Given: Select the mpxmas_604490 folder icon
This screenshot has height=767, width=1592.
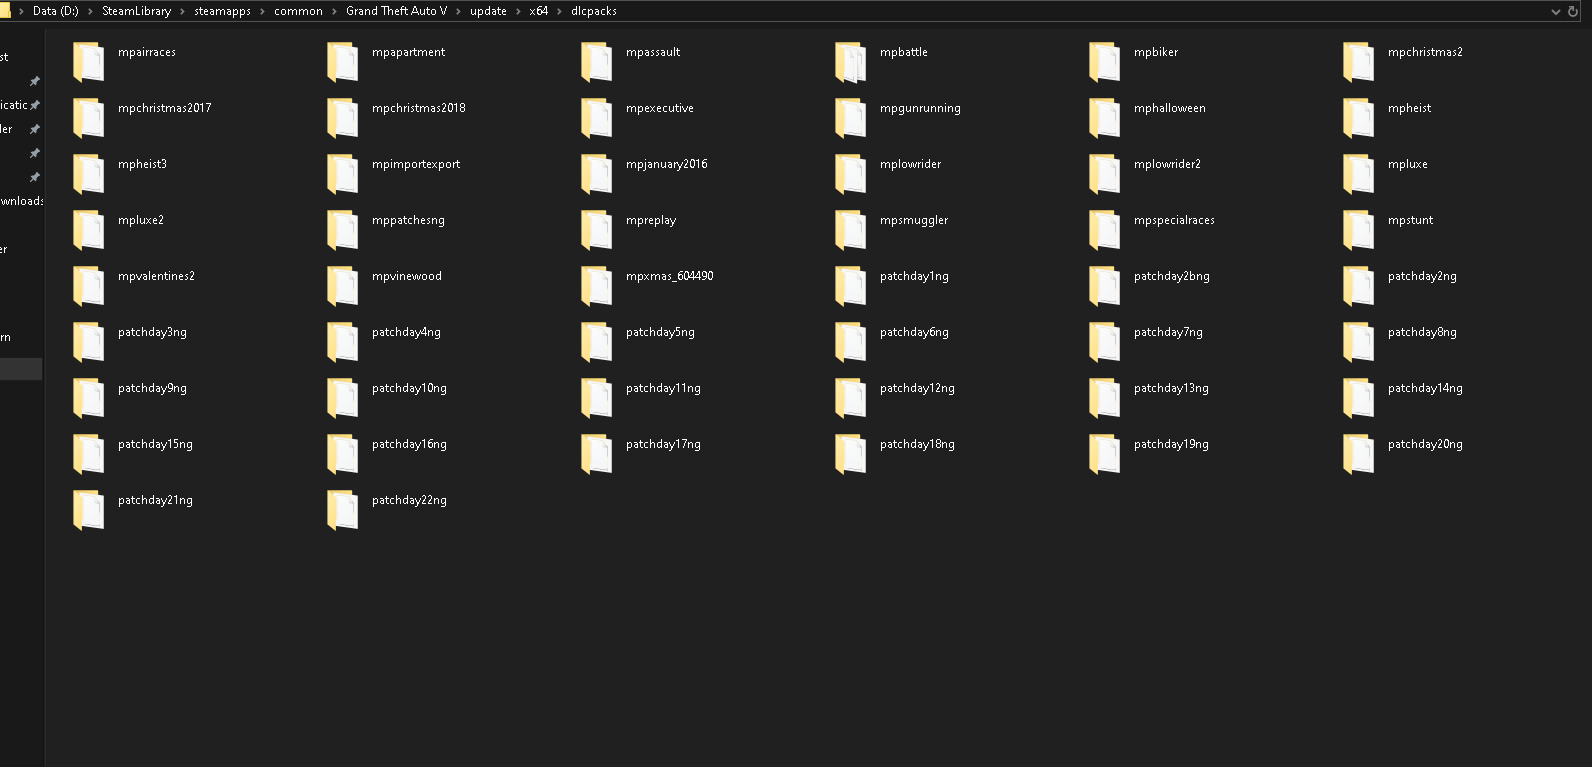Looking at the screenshot, I should 596,285.
